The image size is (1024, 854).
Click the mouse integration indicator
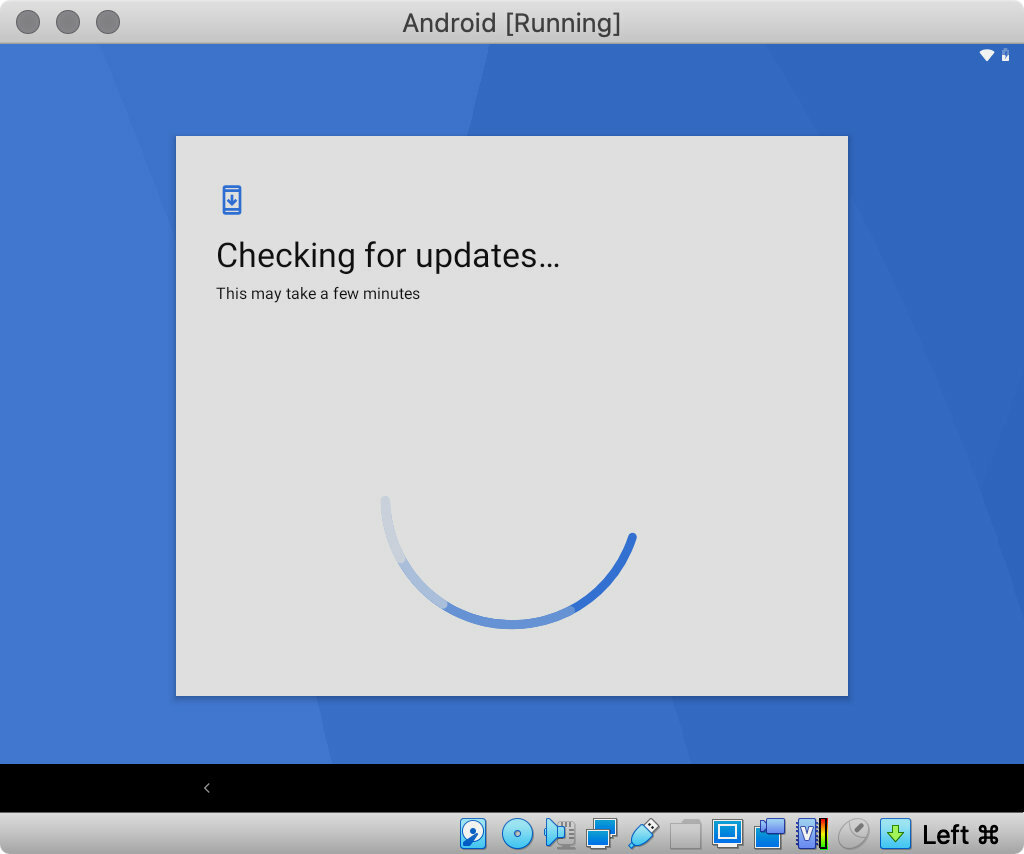(x=853, y=833)
